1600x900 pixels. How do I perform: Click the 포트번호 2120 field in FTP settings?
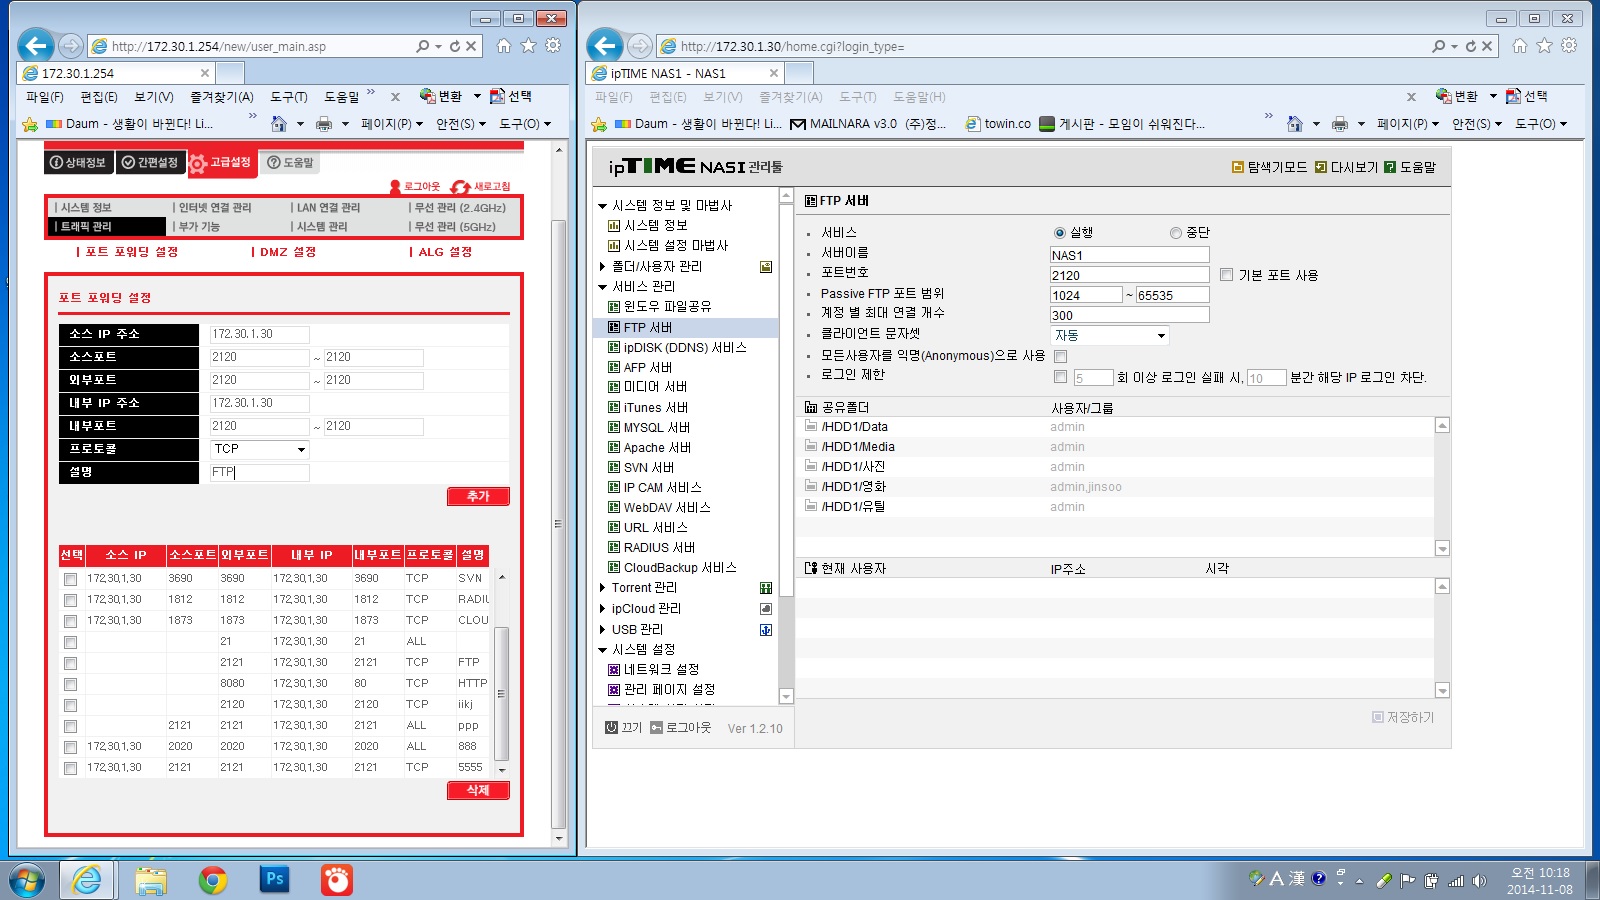pos(1130,275)
